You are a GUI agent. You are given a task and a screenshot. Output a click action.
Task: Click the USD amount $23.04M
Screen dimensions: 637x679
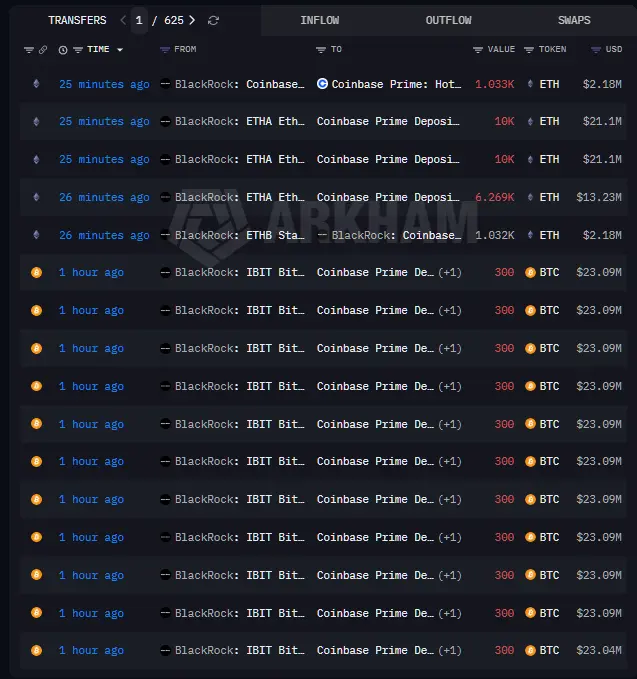pyautogui.click(x=599, y=650)
